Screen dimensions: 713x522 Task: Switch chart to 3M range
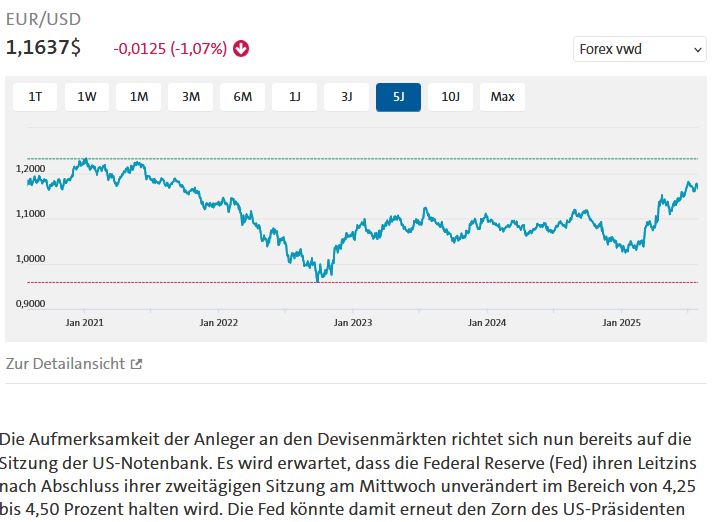(191, 96)
